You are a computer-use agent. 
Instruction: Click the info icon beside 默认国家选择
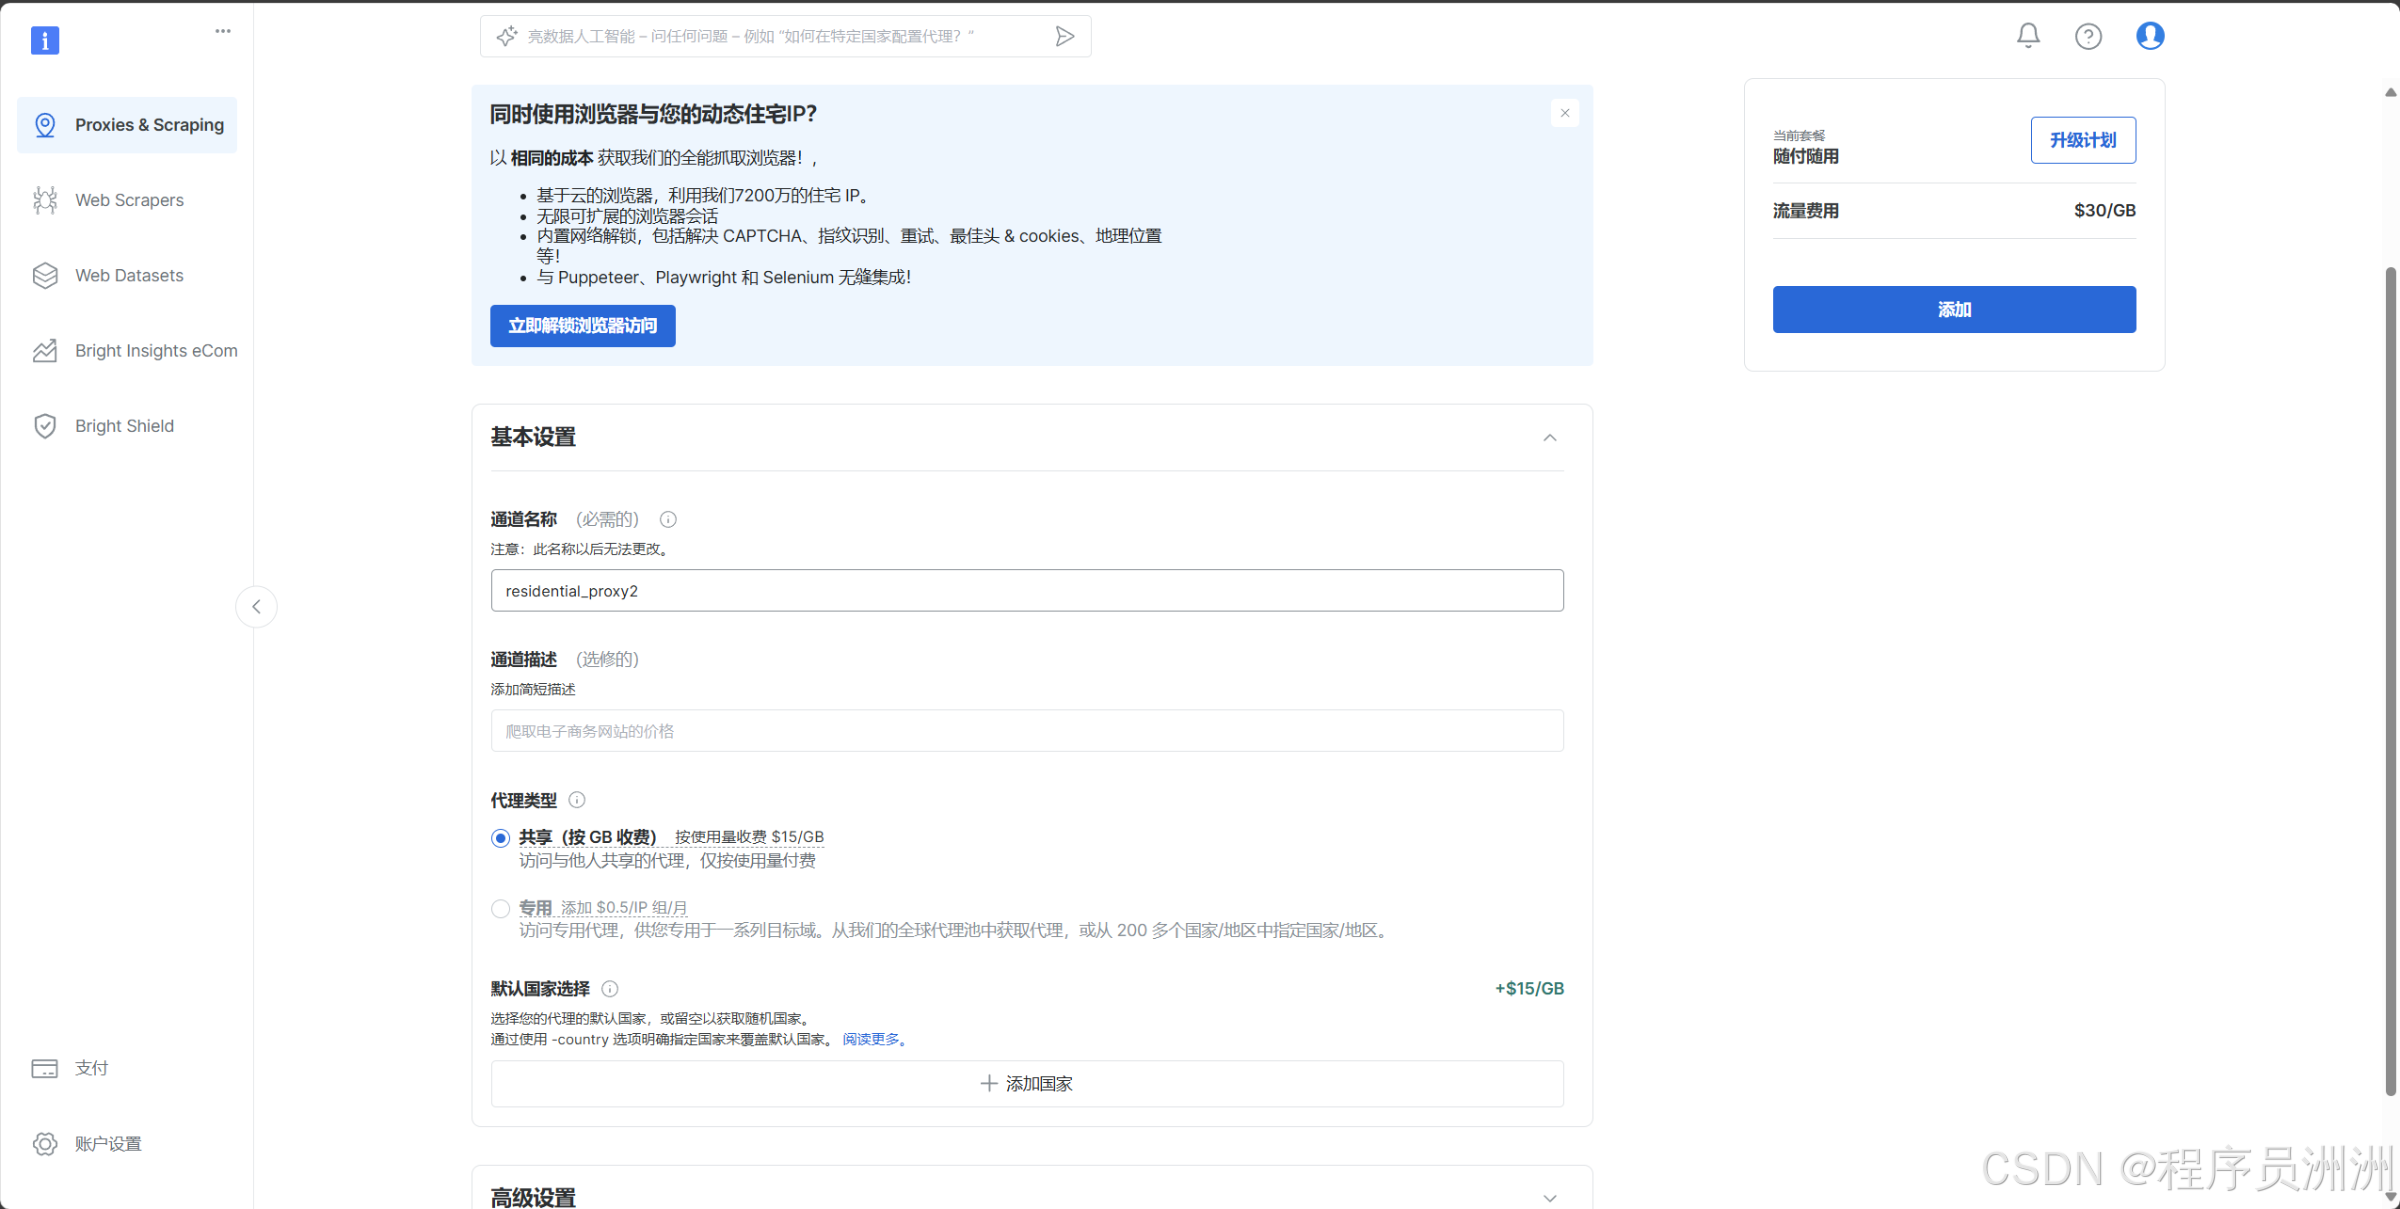(x=610, y=989)
